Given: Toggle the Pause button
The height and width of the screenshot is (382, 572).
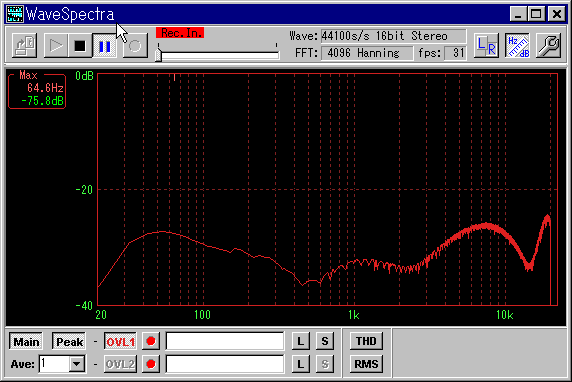Looking at the screenshot, I should pos(104,46).
